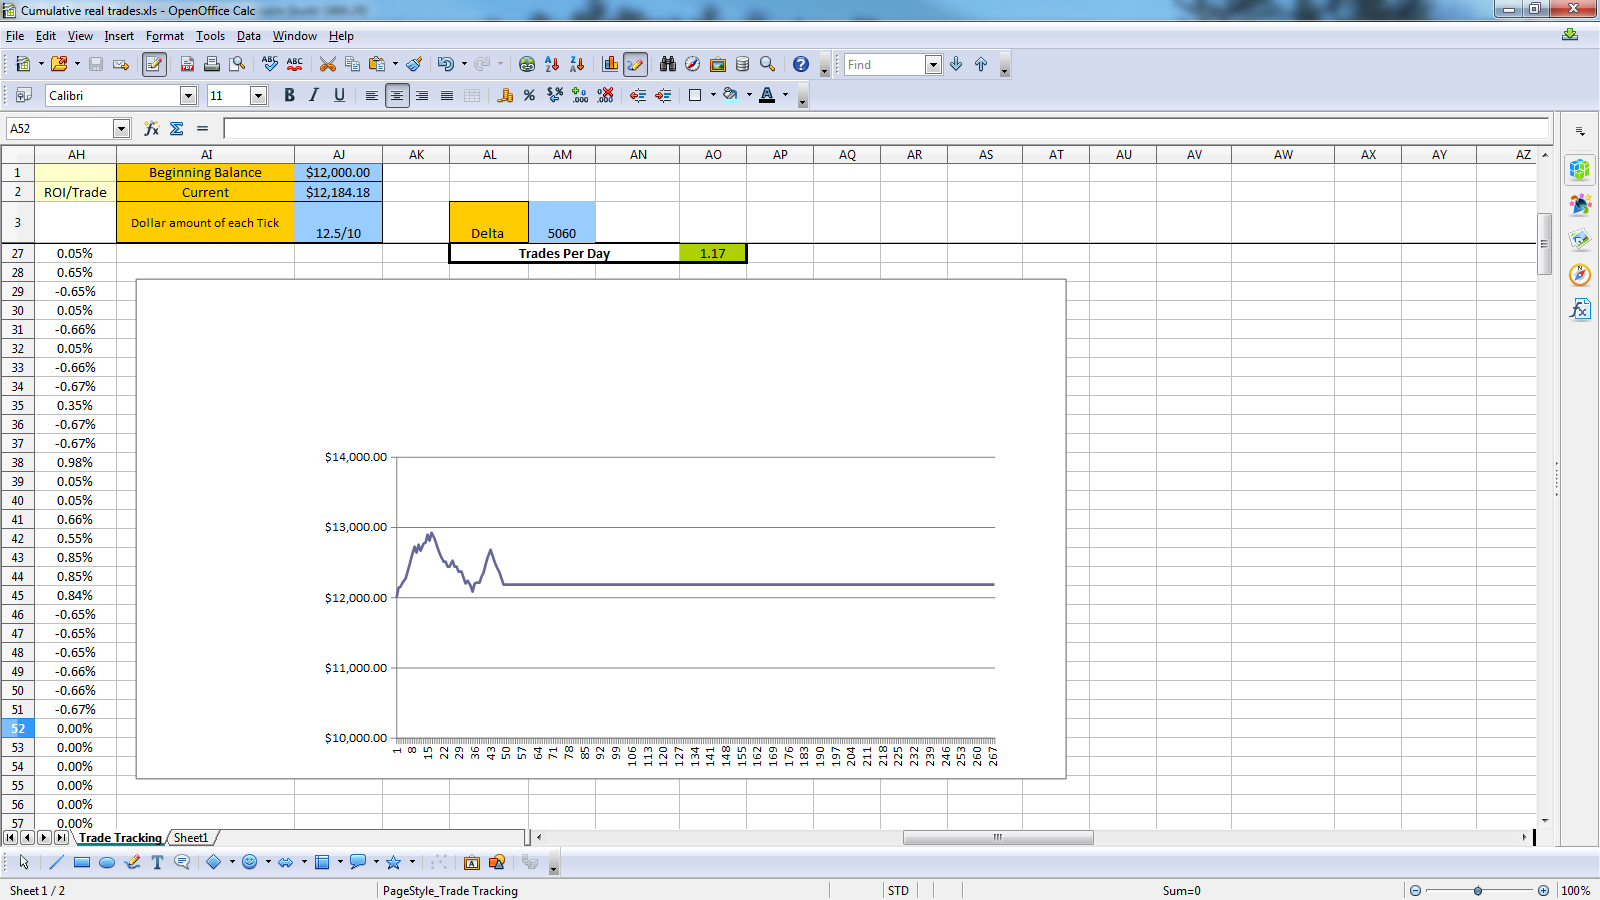The width and height of the screenshot is (1600, 900).
Task: Insert a Sum formula
Action: pos(177,128)
